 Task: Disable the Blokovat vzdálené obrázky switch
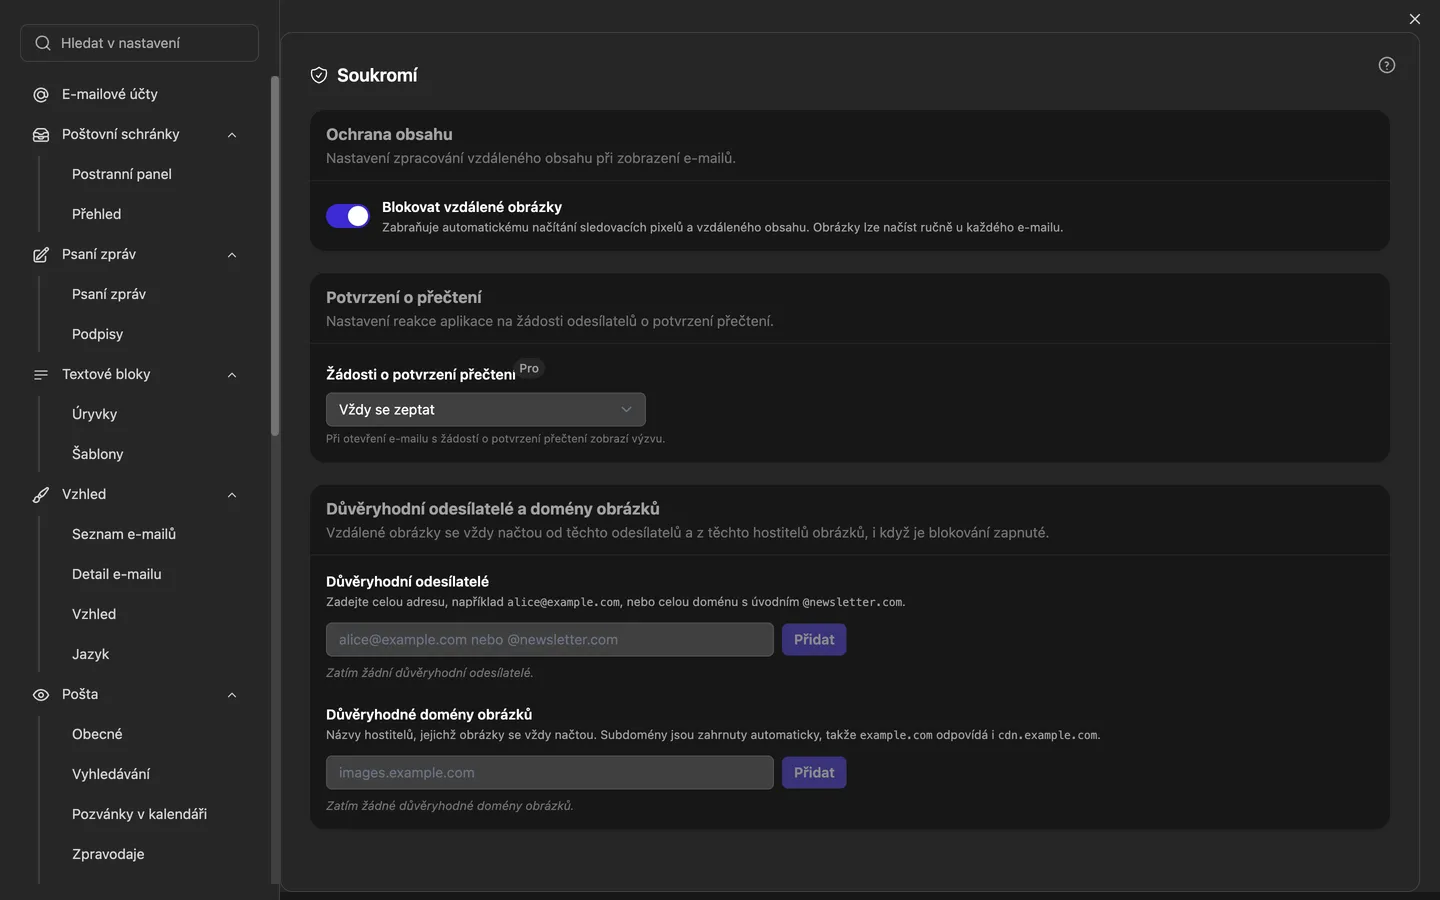coord(348,216)
